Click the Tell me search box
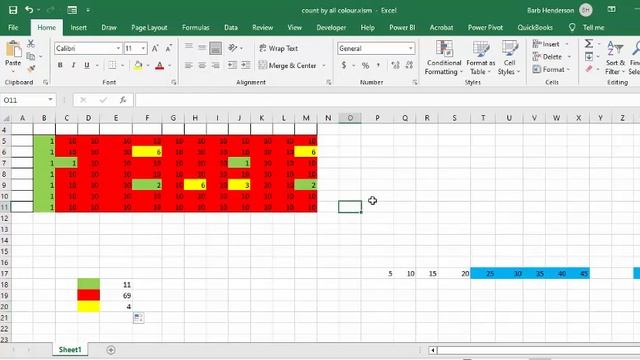This screenshot has width=640, height=360. pyautogui.click(x=593, y=28)
